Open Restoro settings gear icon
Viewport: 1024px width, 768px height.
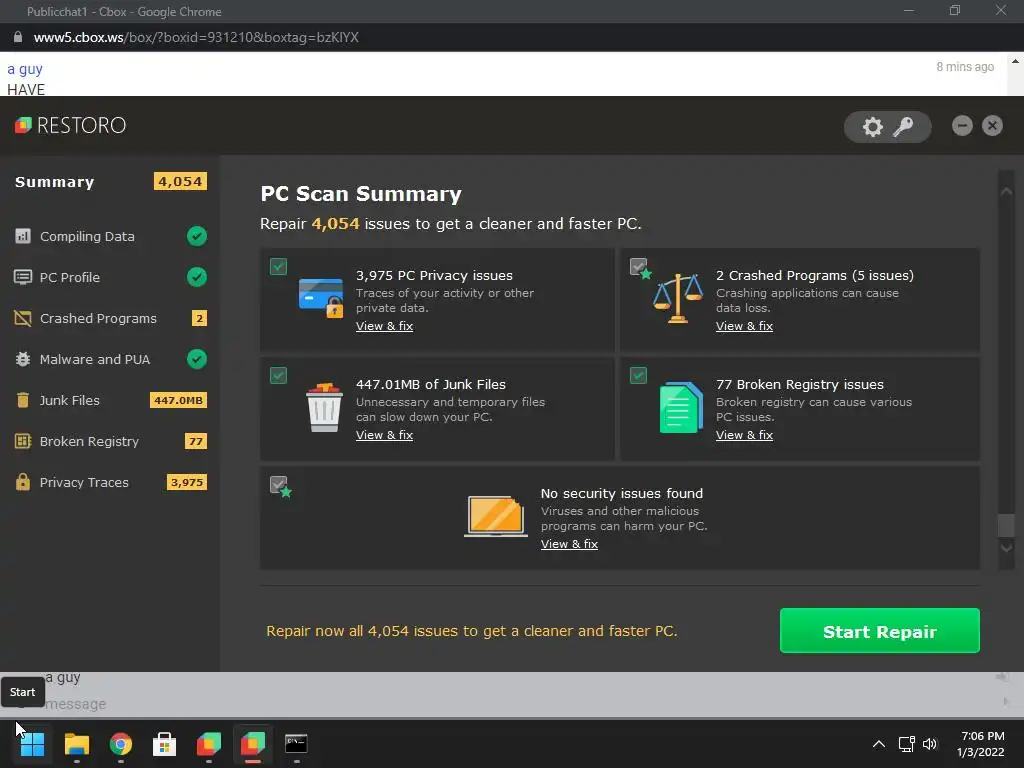(872, 127)
